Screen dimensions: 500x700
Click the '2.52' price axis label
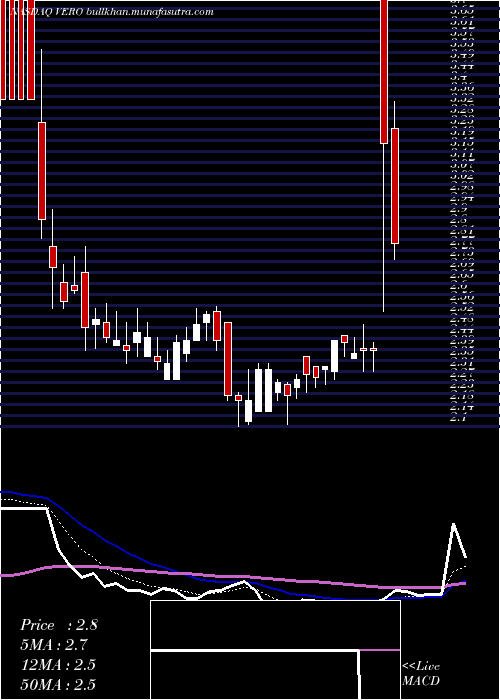pos(462,308)
